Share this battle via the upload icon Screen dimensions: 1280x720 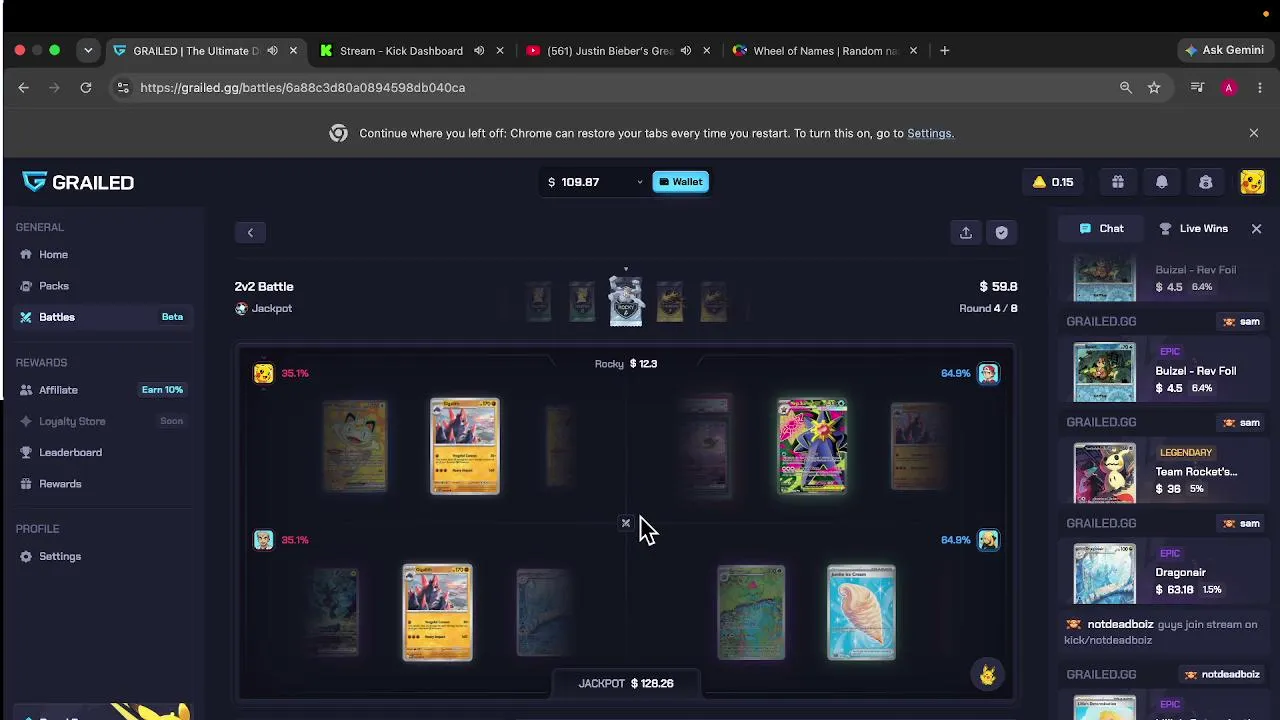tap(966, 233)
